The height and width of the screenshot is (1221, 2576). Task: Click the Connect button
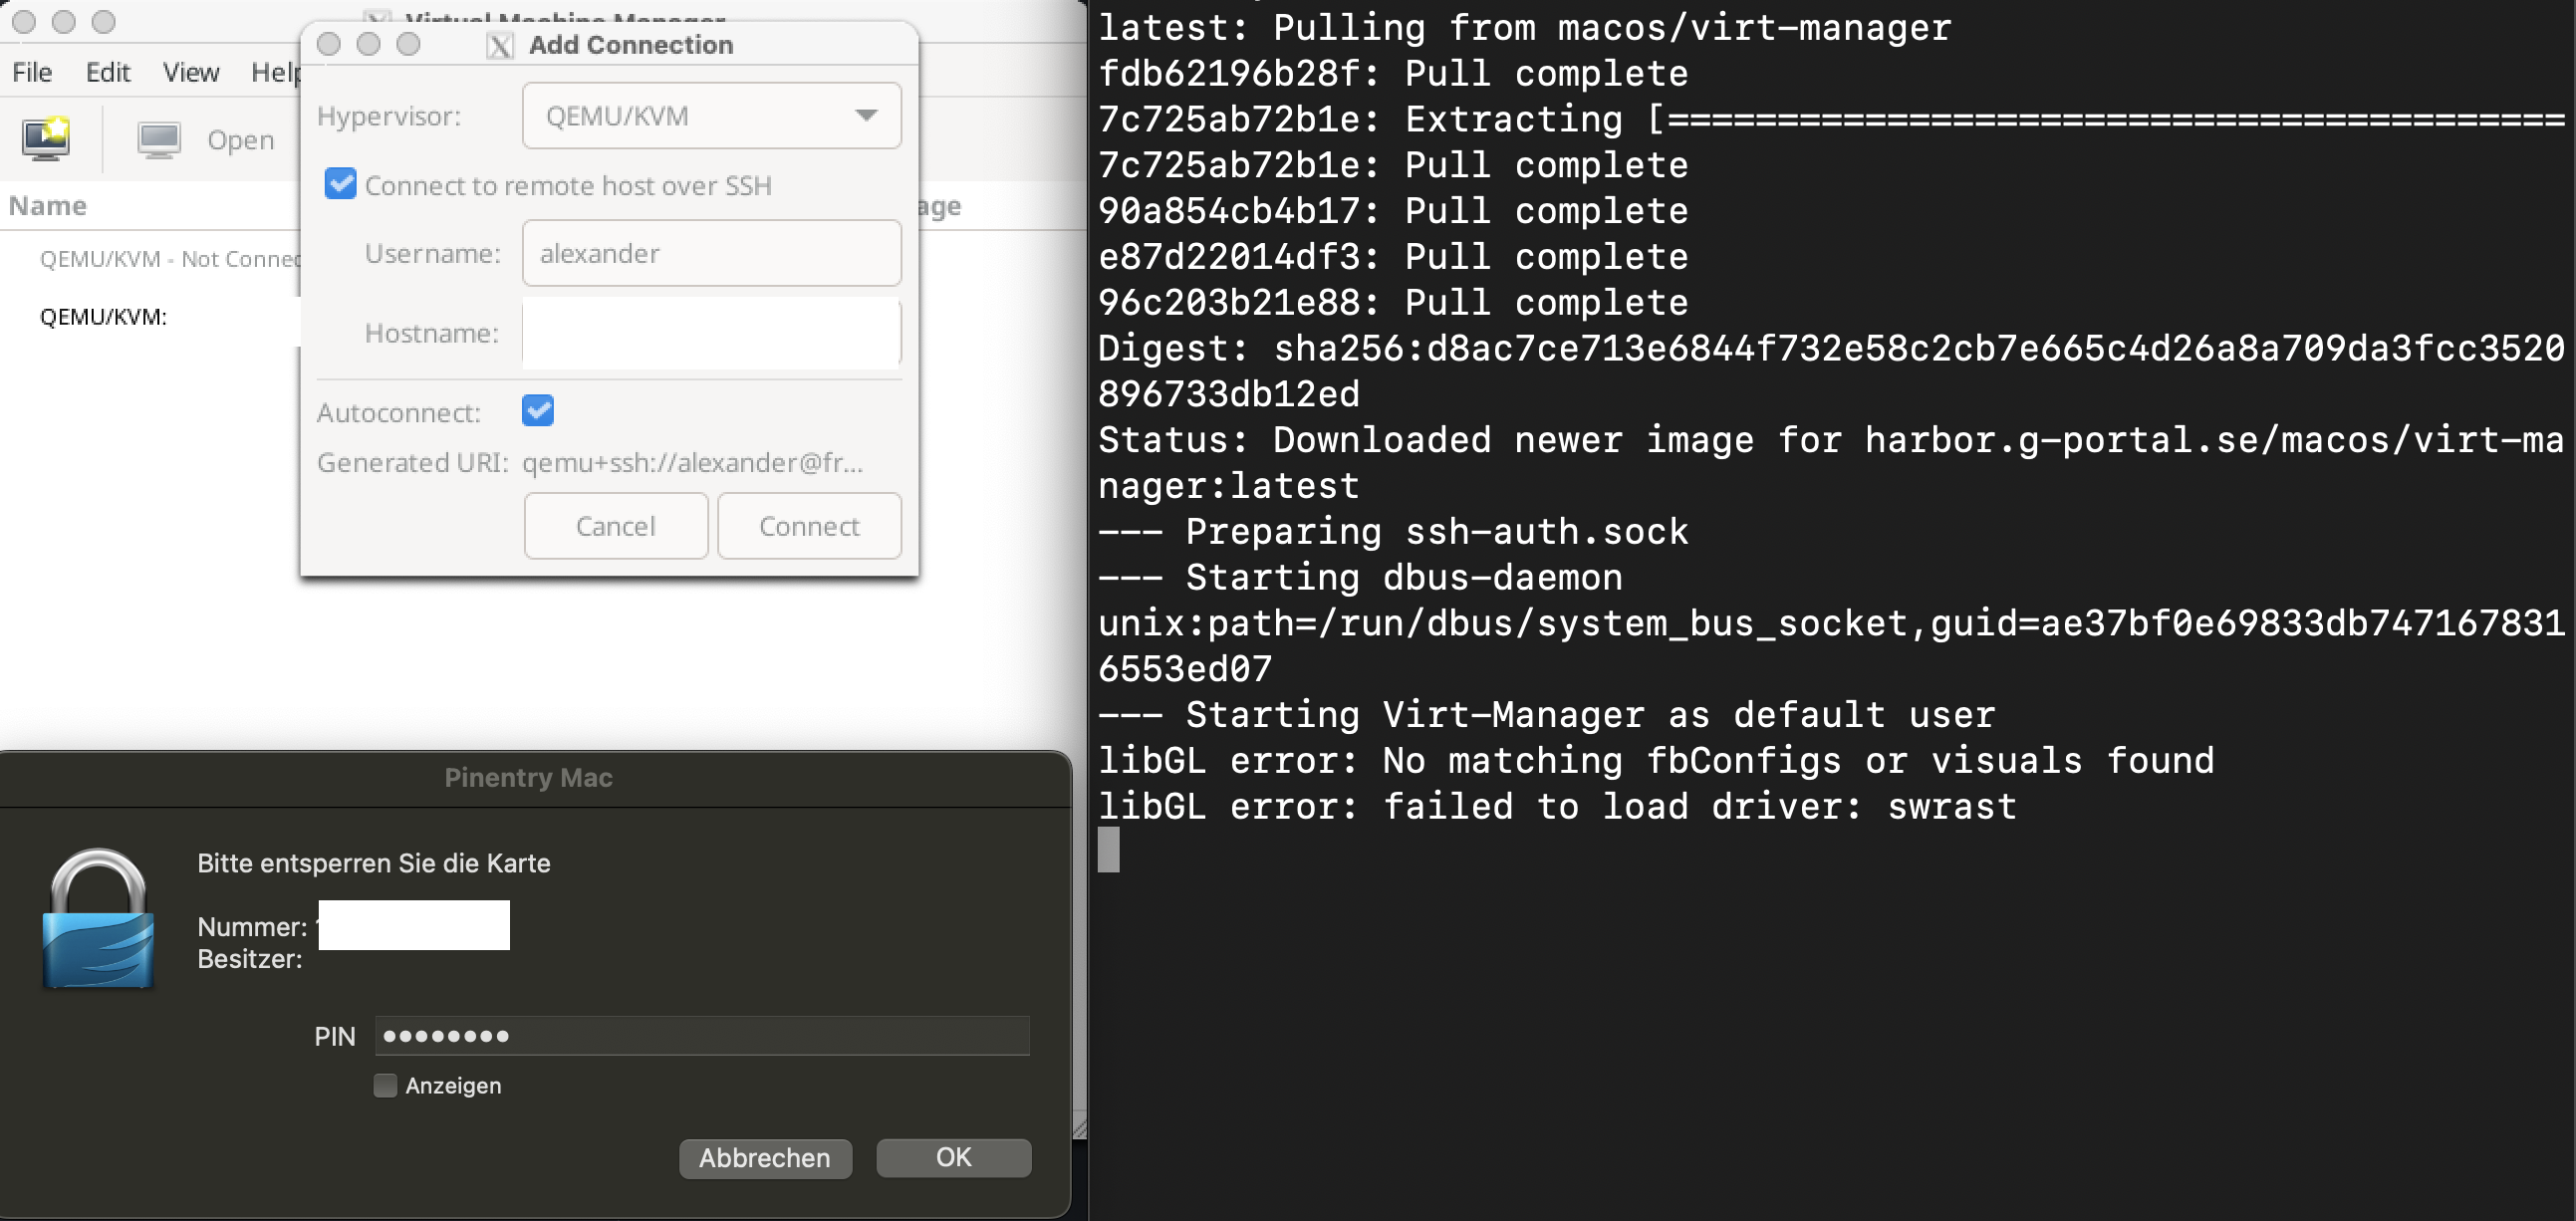[809, 526]
